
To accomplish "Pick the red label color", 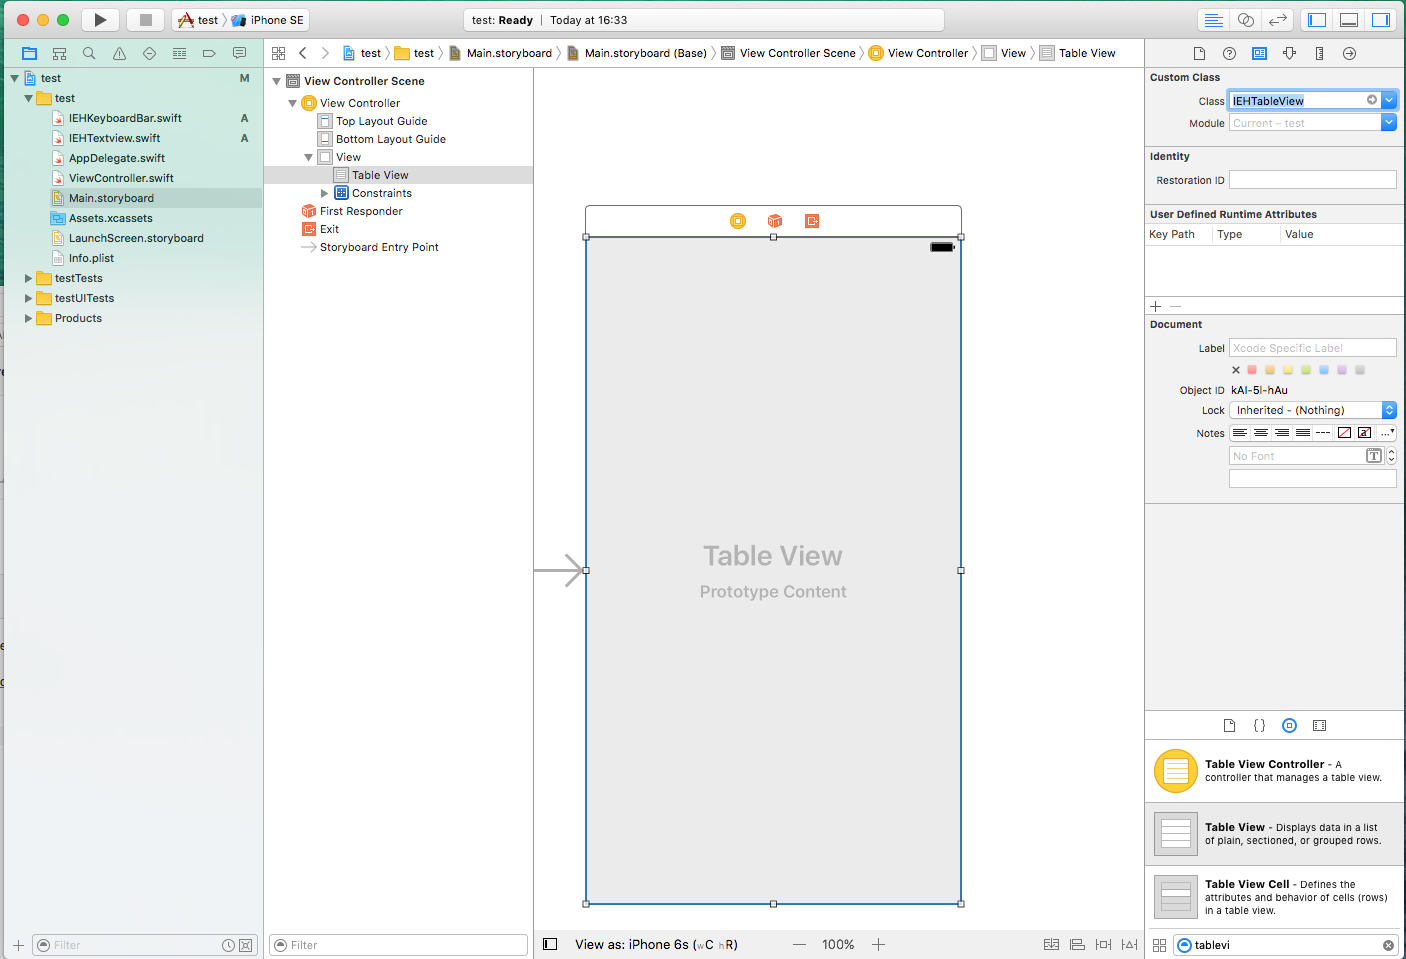I will click(1252, 370).
